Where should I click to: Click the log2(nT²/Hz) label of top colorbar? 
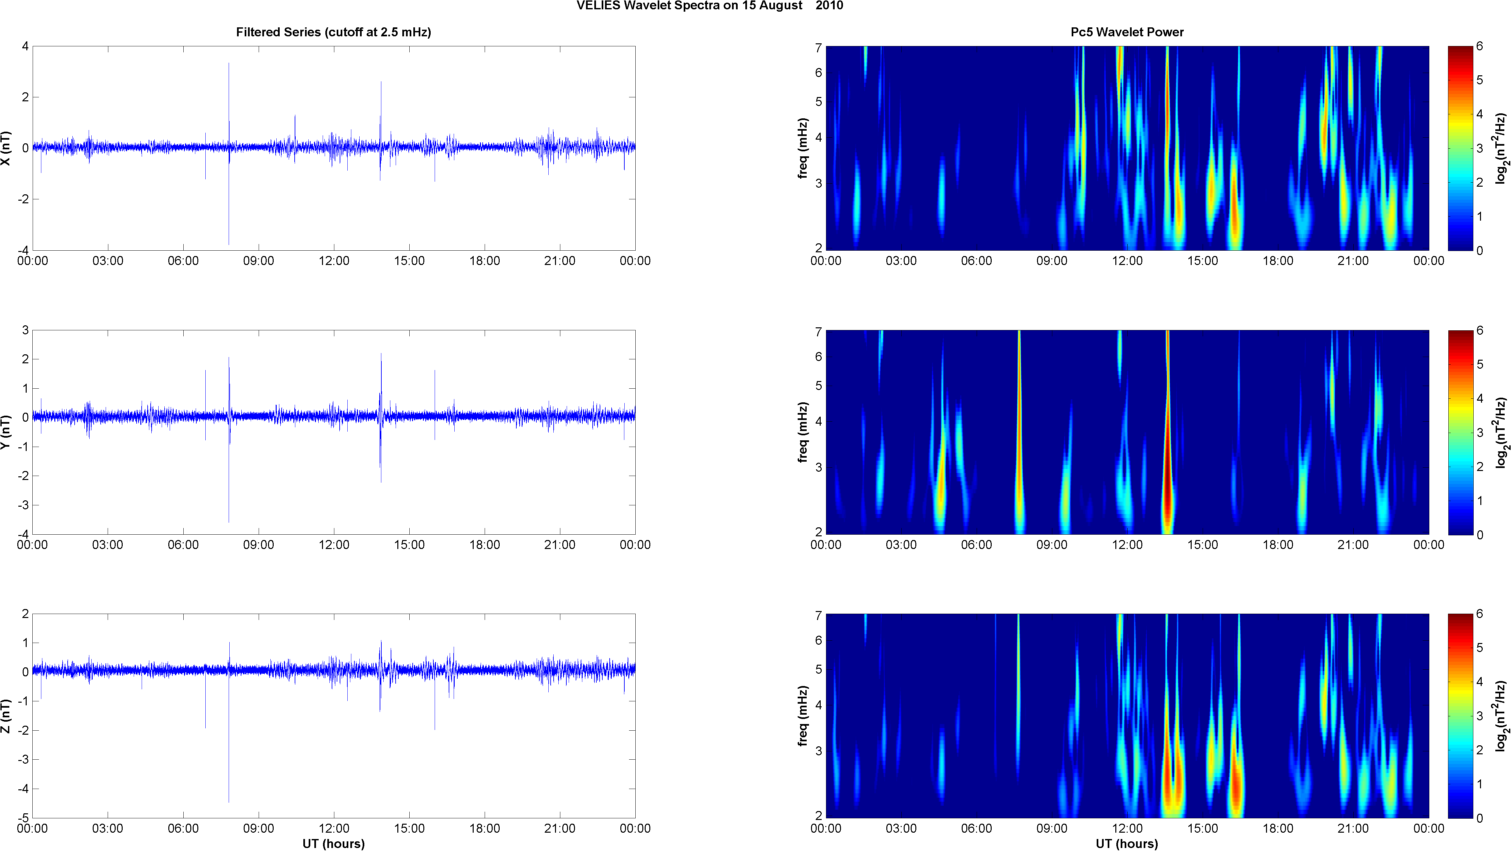coord(1501,148)
